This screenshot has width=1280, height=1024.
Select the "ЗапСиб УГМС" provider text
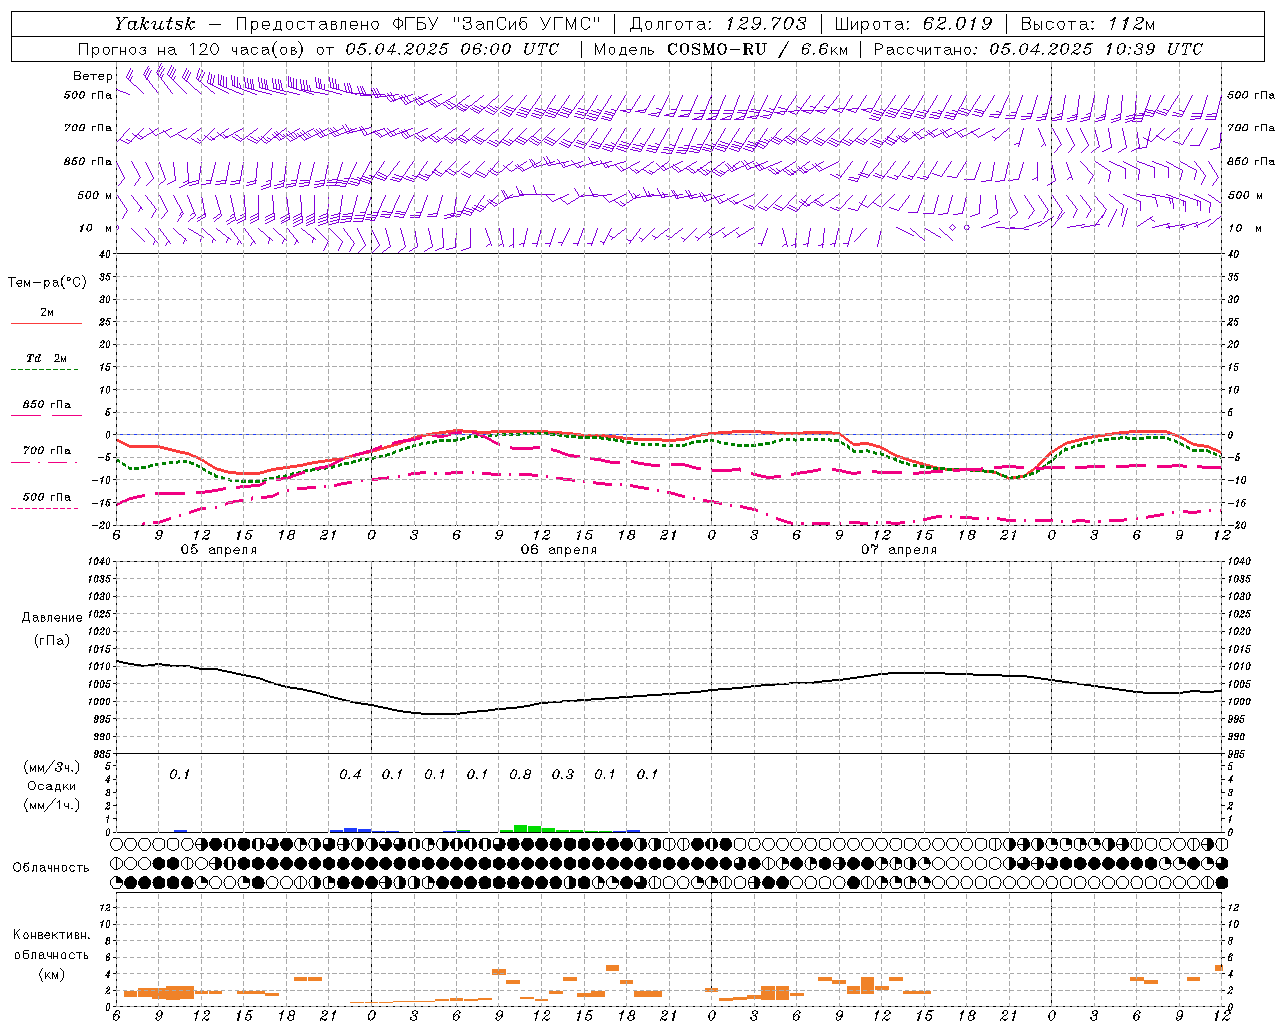coord(524,24)
